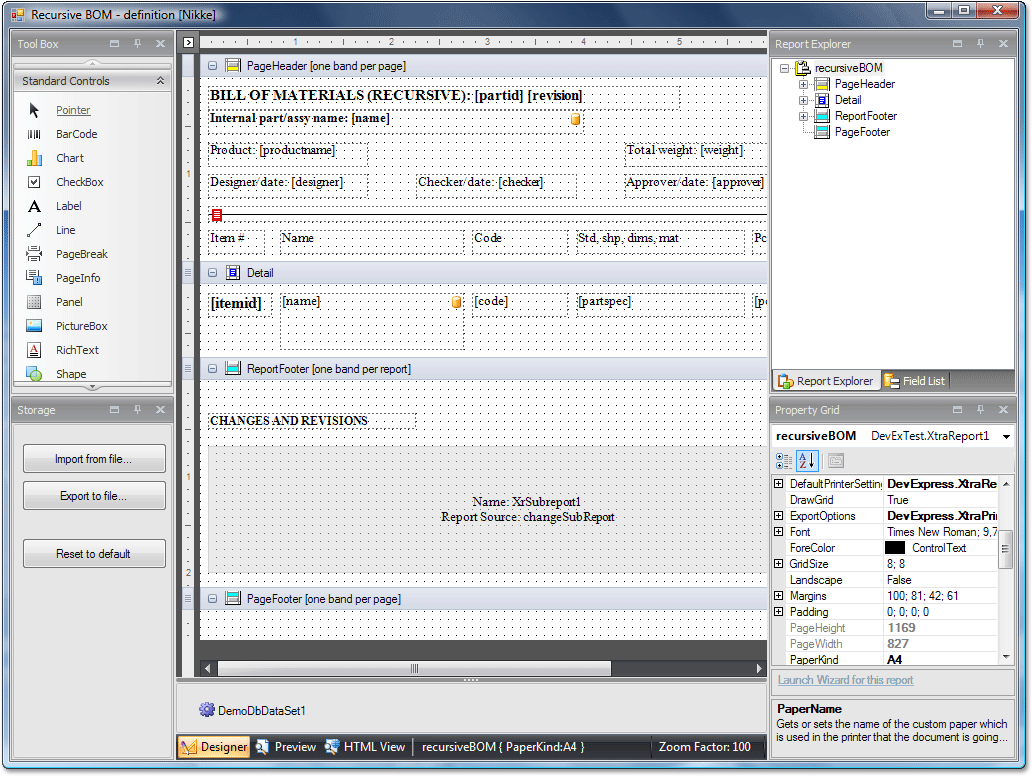Open the Report Explorer tab
Screen dimensions: 1032x776
(x=826, y=380)
